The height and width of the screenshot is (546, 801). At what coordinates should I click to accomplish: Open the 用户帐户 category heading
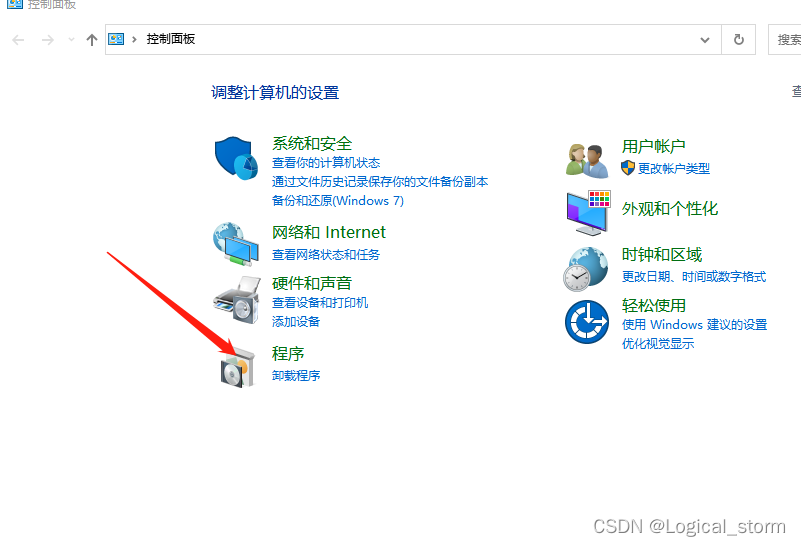[653, 147]
